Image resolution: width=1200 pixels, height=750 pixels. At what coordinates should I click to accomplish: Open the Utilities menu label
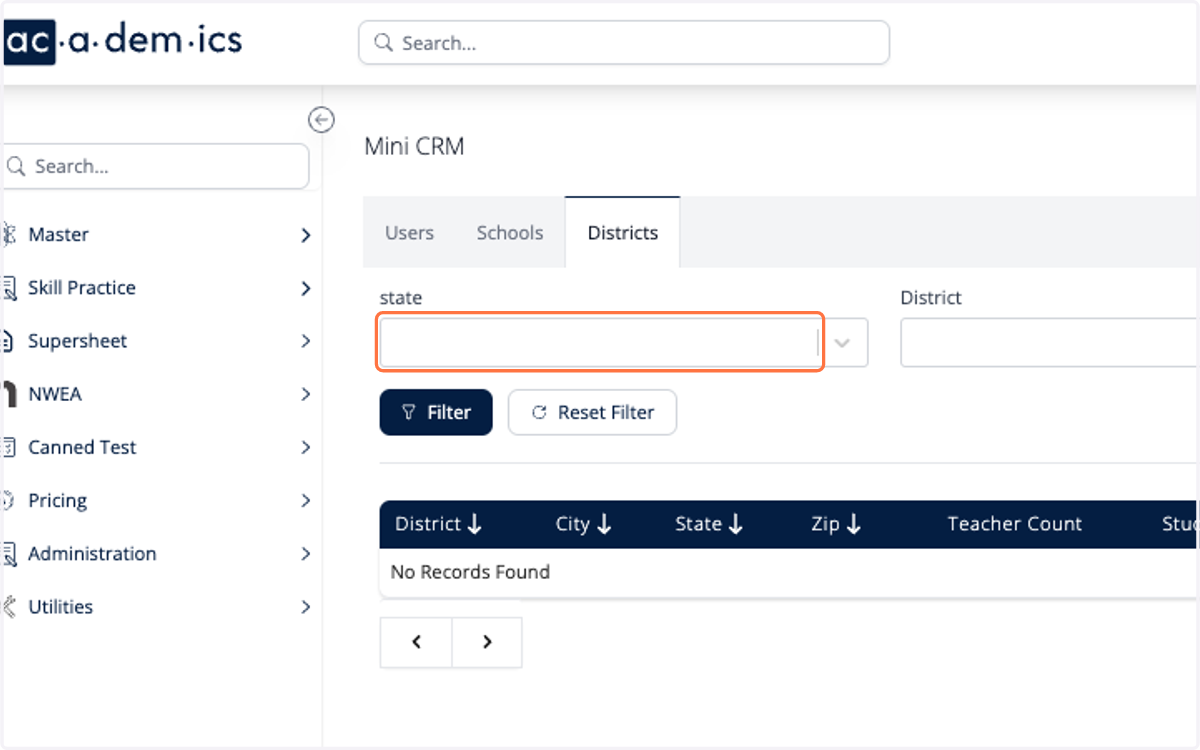tap(61, 607)
